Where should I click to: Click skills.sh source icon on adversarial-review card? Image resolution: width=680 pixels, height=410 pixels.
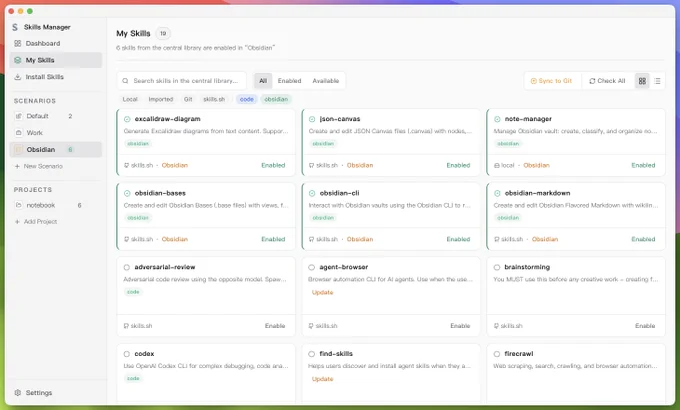pos(126,326)
